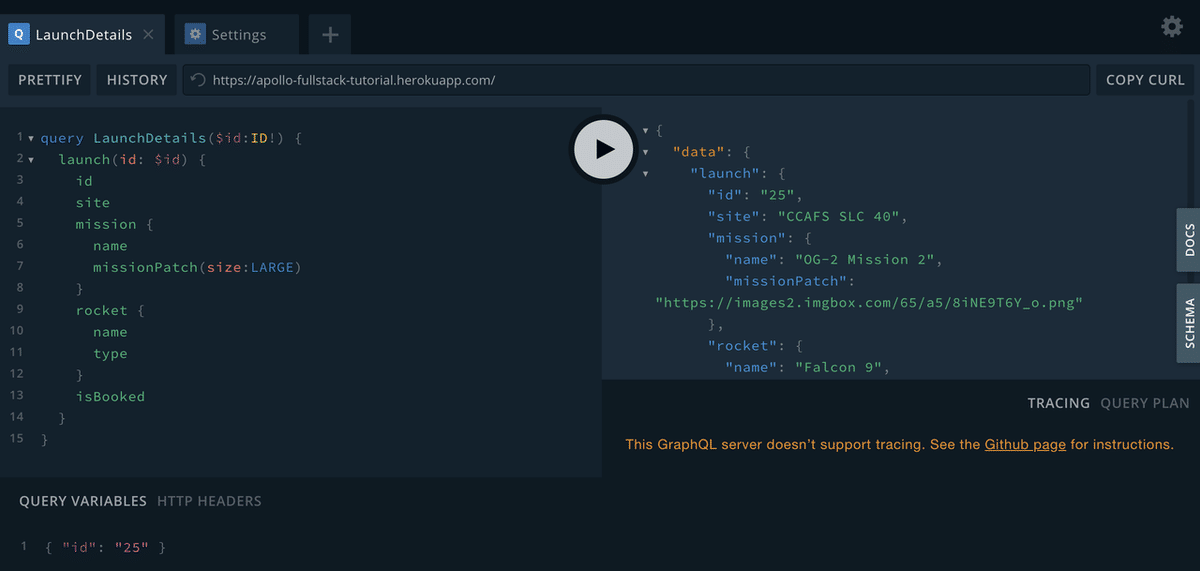Copy the query as cURL

coord(1145,80)
